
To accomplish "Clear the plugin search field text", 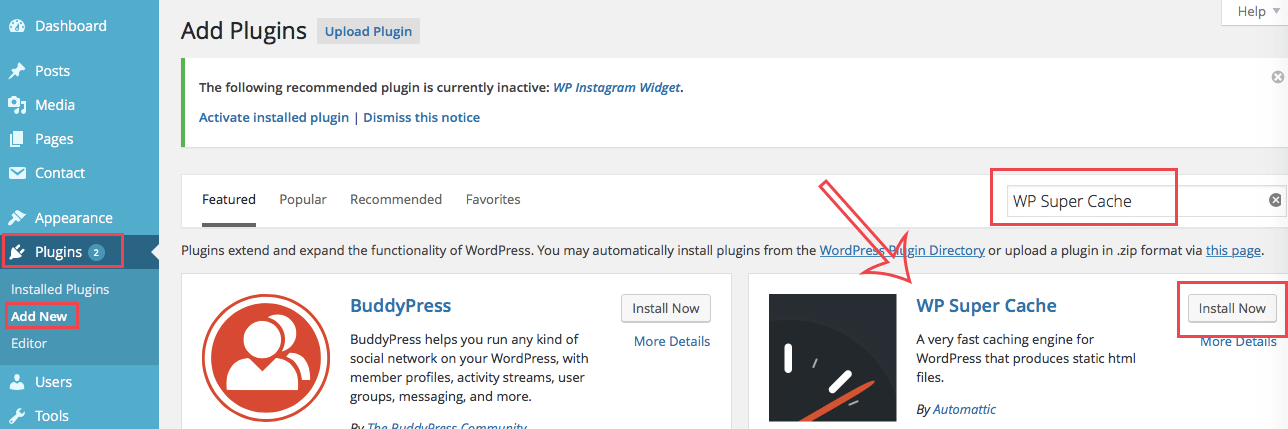I will 1275,200.
